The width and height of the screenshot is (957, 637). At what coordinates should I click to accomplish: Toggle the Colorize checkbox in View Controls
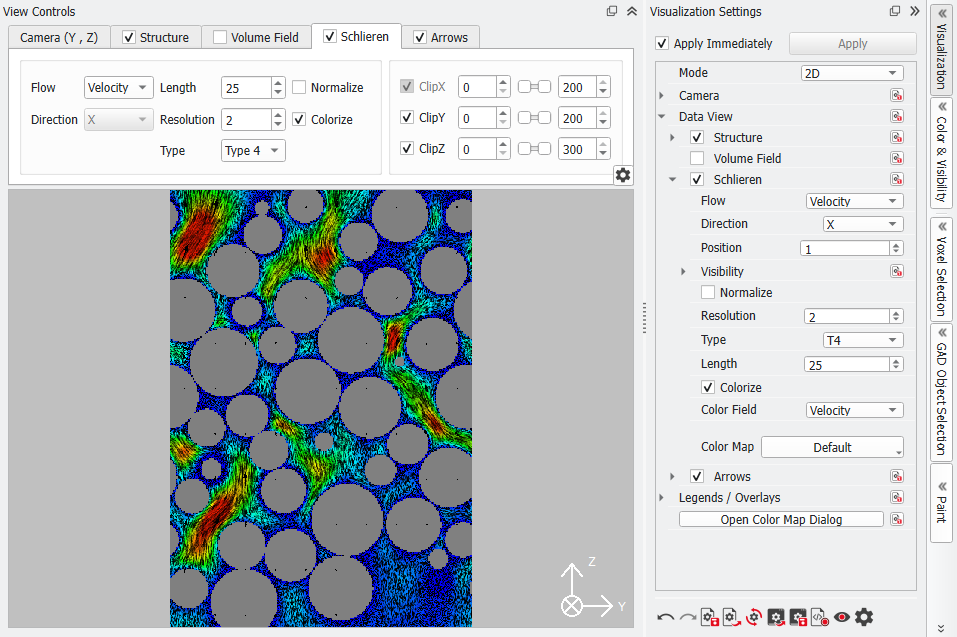pos(299,119)
